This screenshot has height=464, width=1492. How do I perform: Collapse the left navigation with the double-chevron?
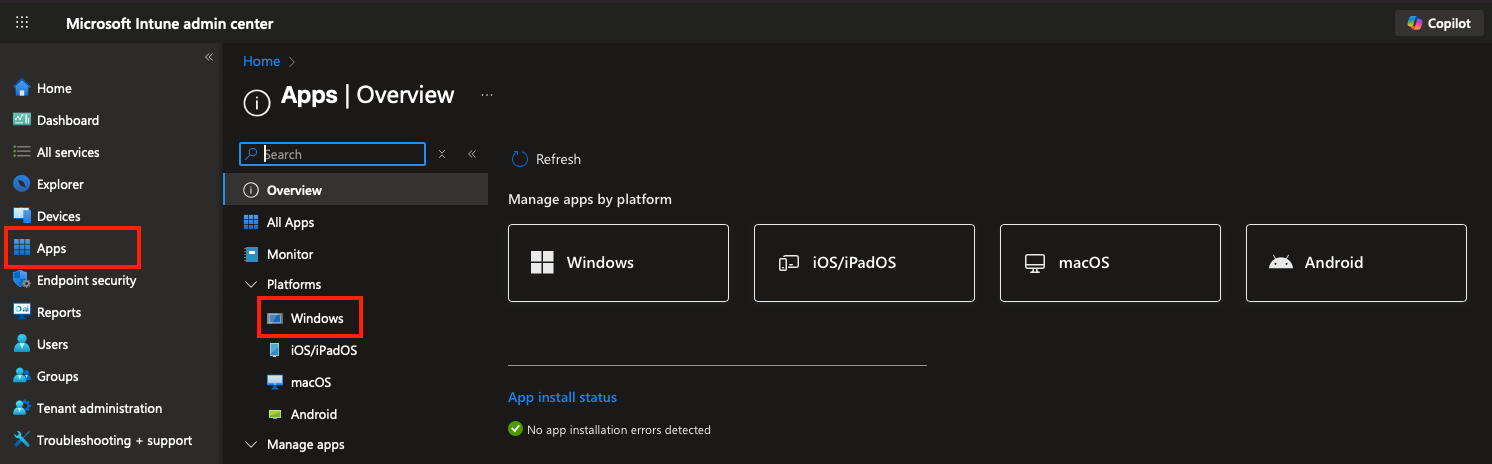pos(209,57)
